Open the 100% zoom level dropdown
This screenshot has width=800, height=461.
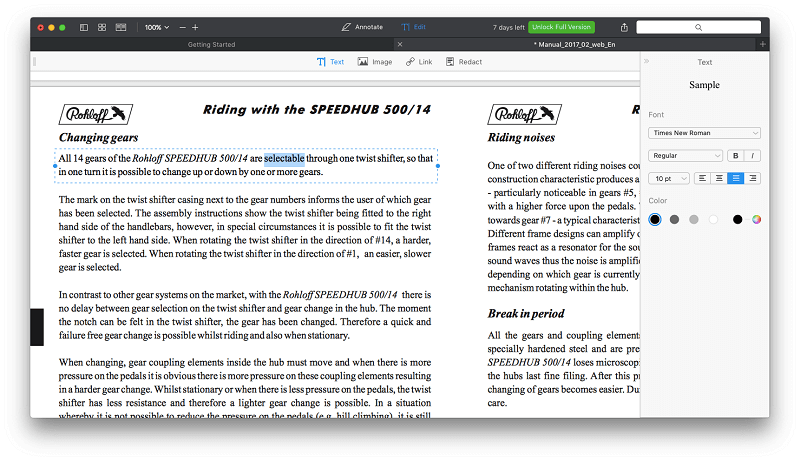pyautogui.click(x=157, y=28)
